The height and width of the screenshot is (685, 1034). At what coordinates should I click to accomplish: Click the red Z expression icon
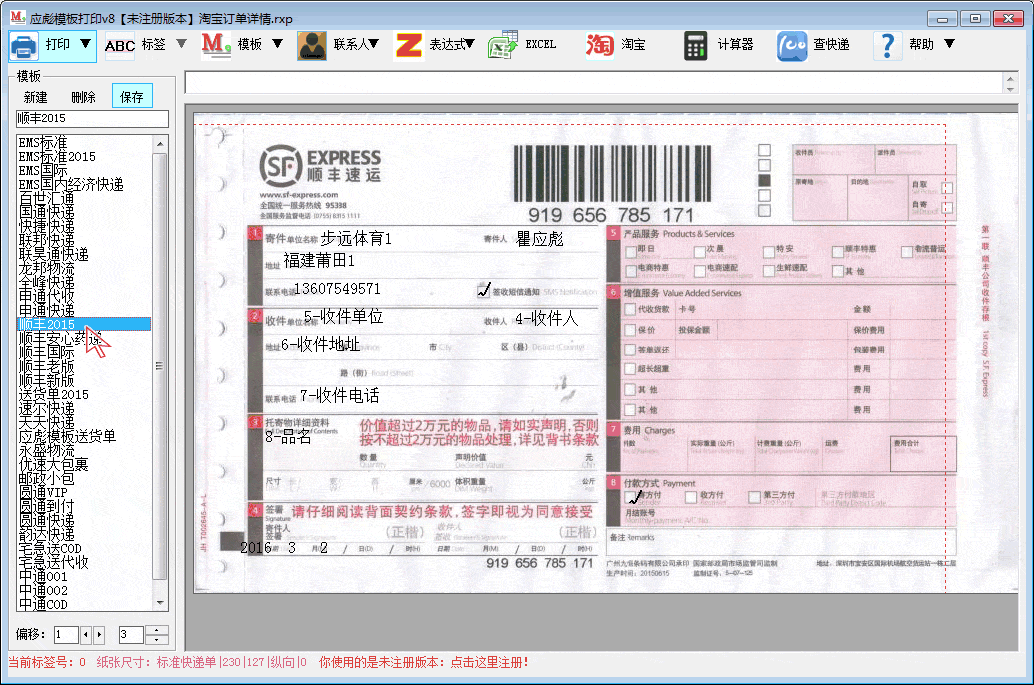(408, 46)
